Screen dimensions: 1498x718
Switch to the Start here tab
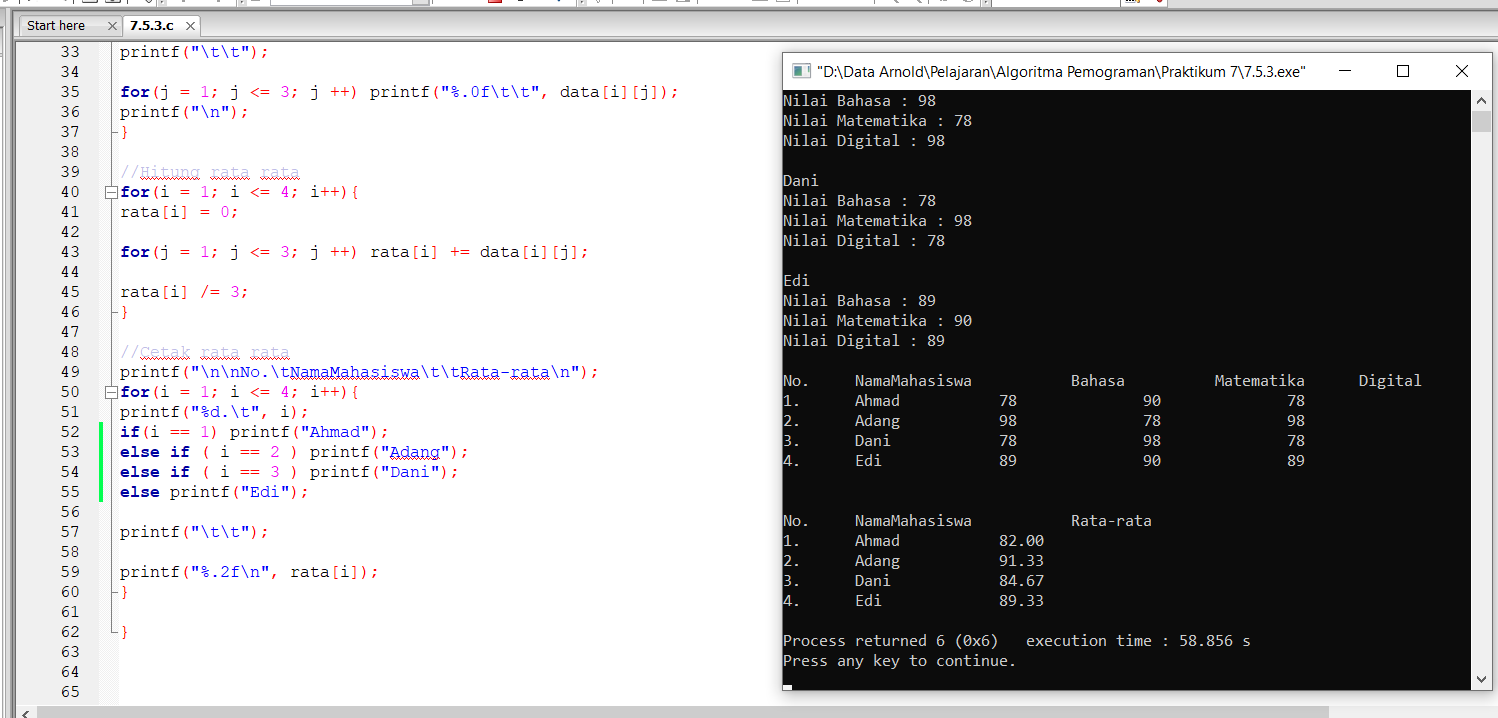[x=56, y=25]
